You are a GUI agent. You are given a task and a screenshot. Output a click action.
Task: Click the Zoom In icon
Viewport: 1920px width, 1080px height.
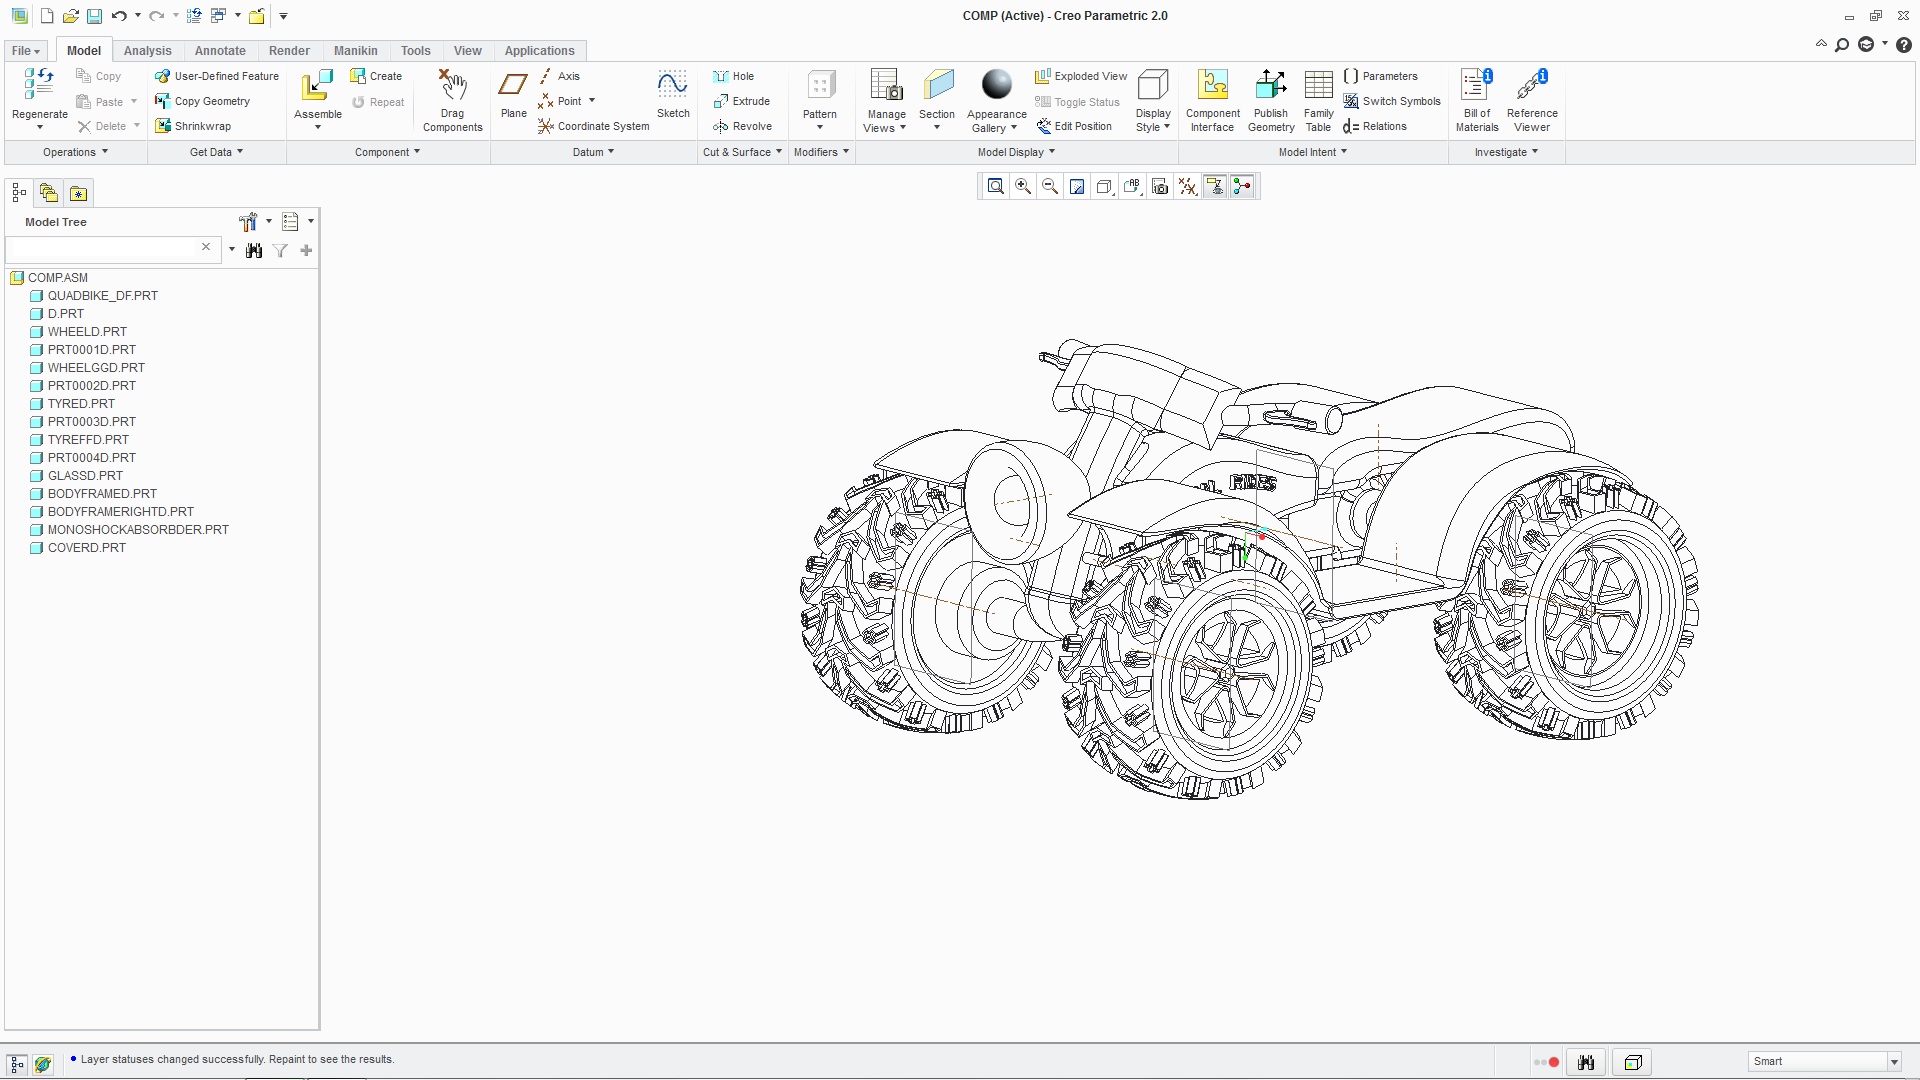(x=1022, y=187)
